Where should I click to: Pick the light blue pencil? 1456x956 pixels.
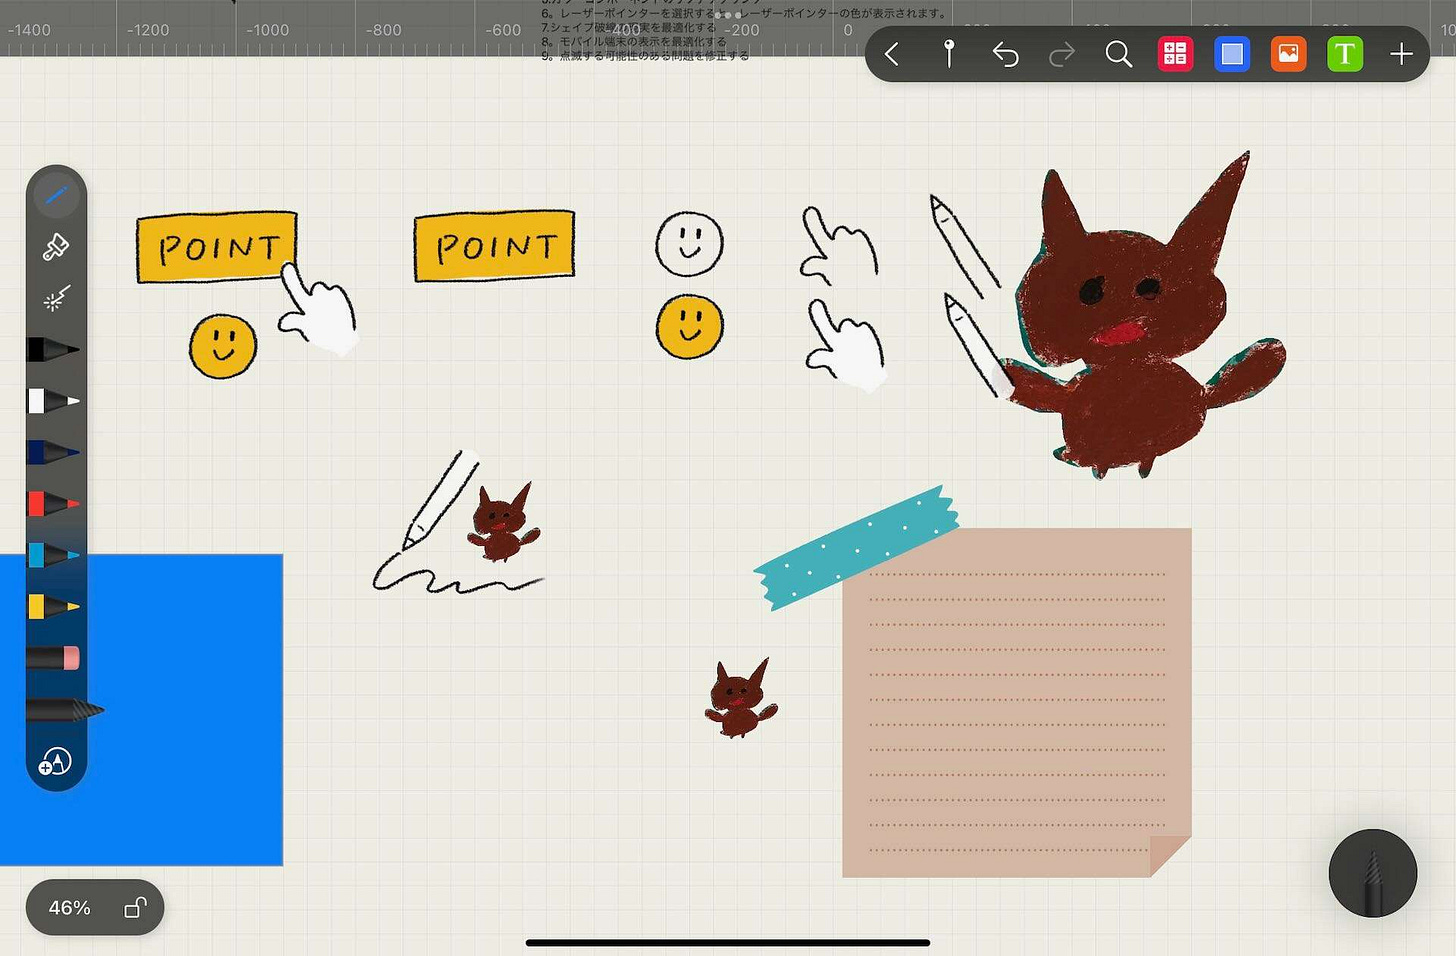coord(53,555)
